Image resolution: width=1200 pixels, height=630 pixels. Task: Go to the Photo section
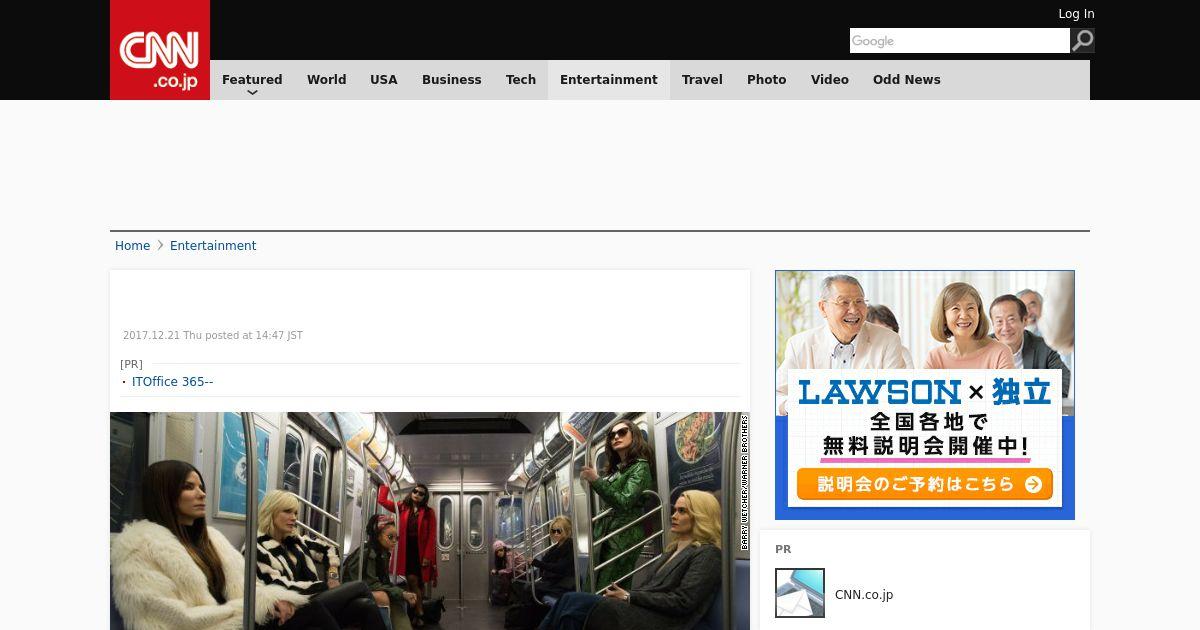coord(767,80)
